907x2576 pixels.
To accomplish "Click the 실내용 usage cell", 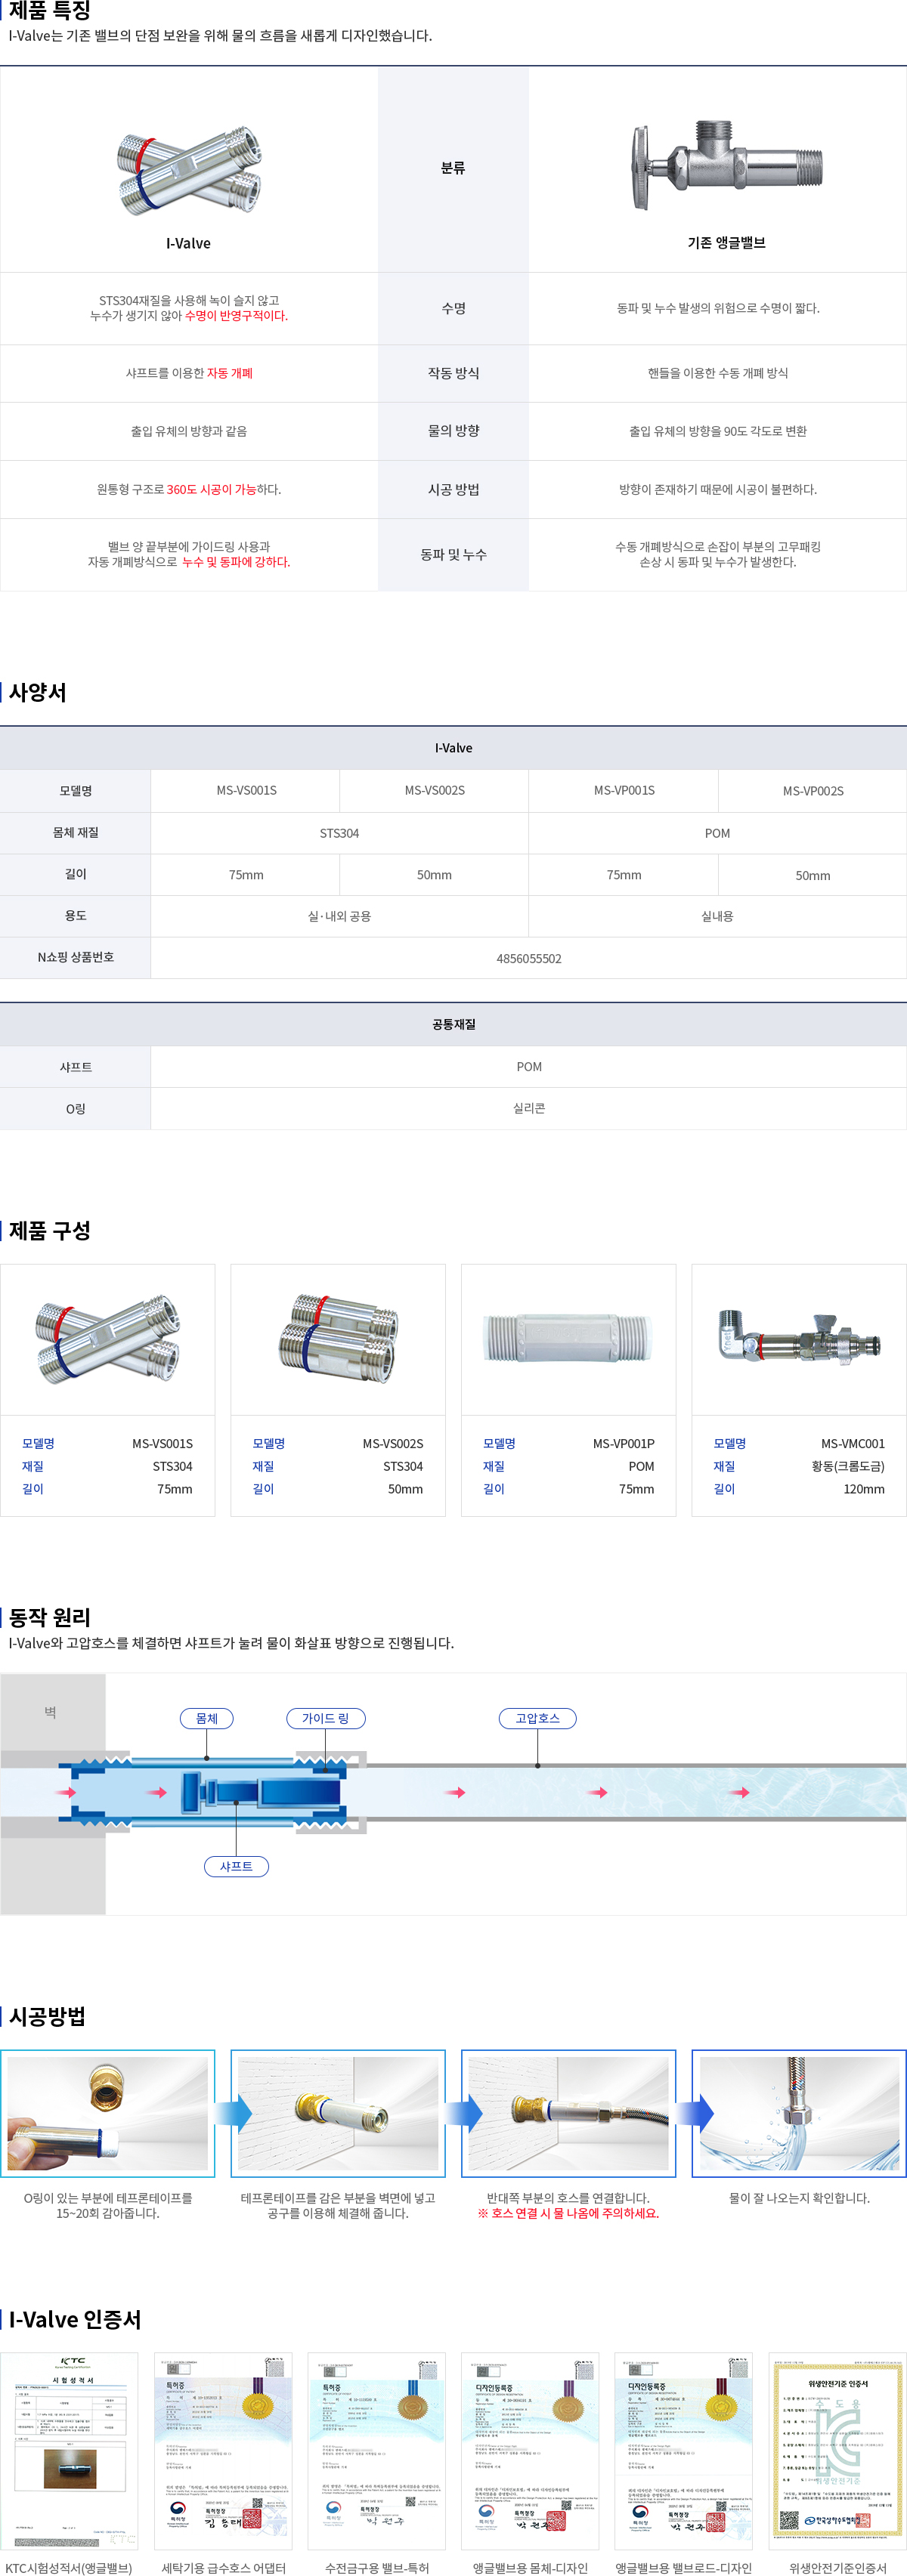I will [x=718, y=916].
